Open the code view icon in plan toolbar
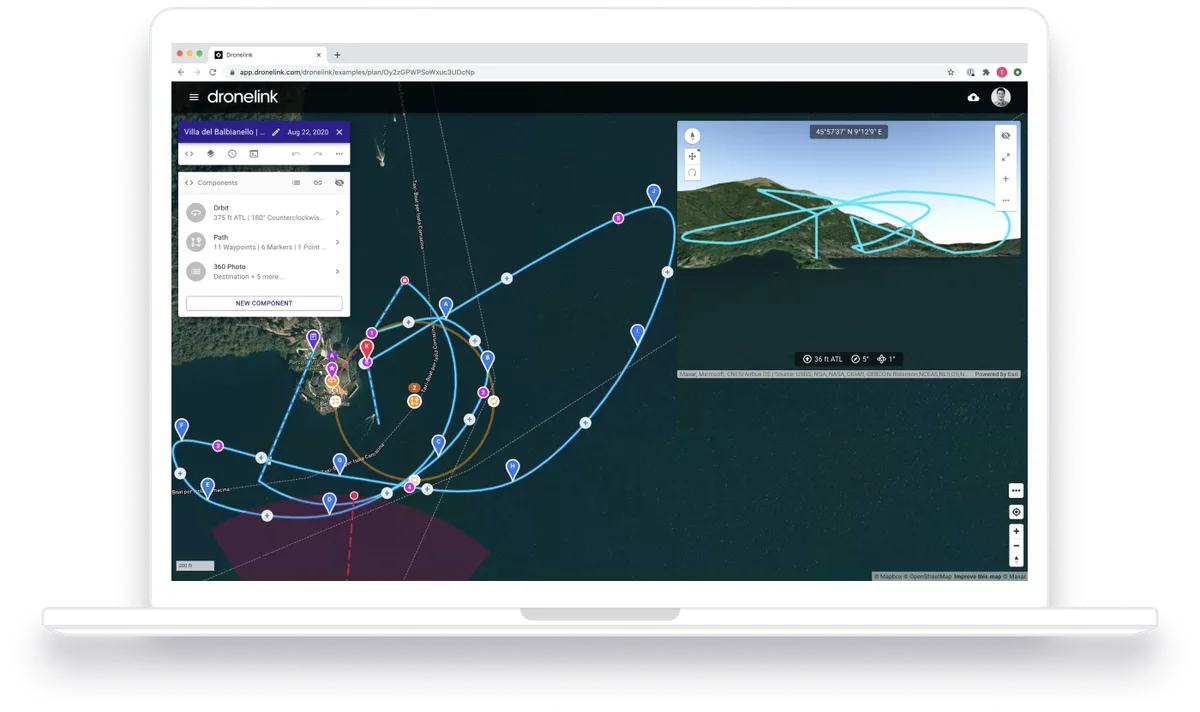Image resolution: width=1200 pixels, height=712 pixels. coord(189,154)
